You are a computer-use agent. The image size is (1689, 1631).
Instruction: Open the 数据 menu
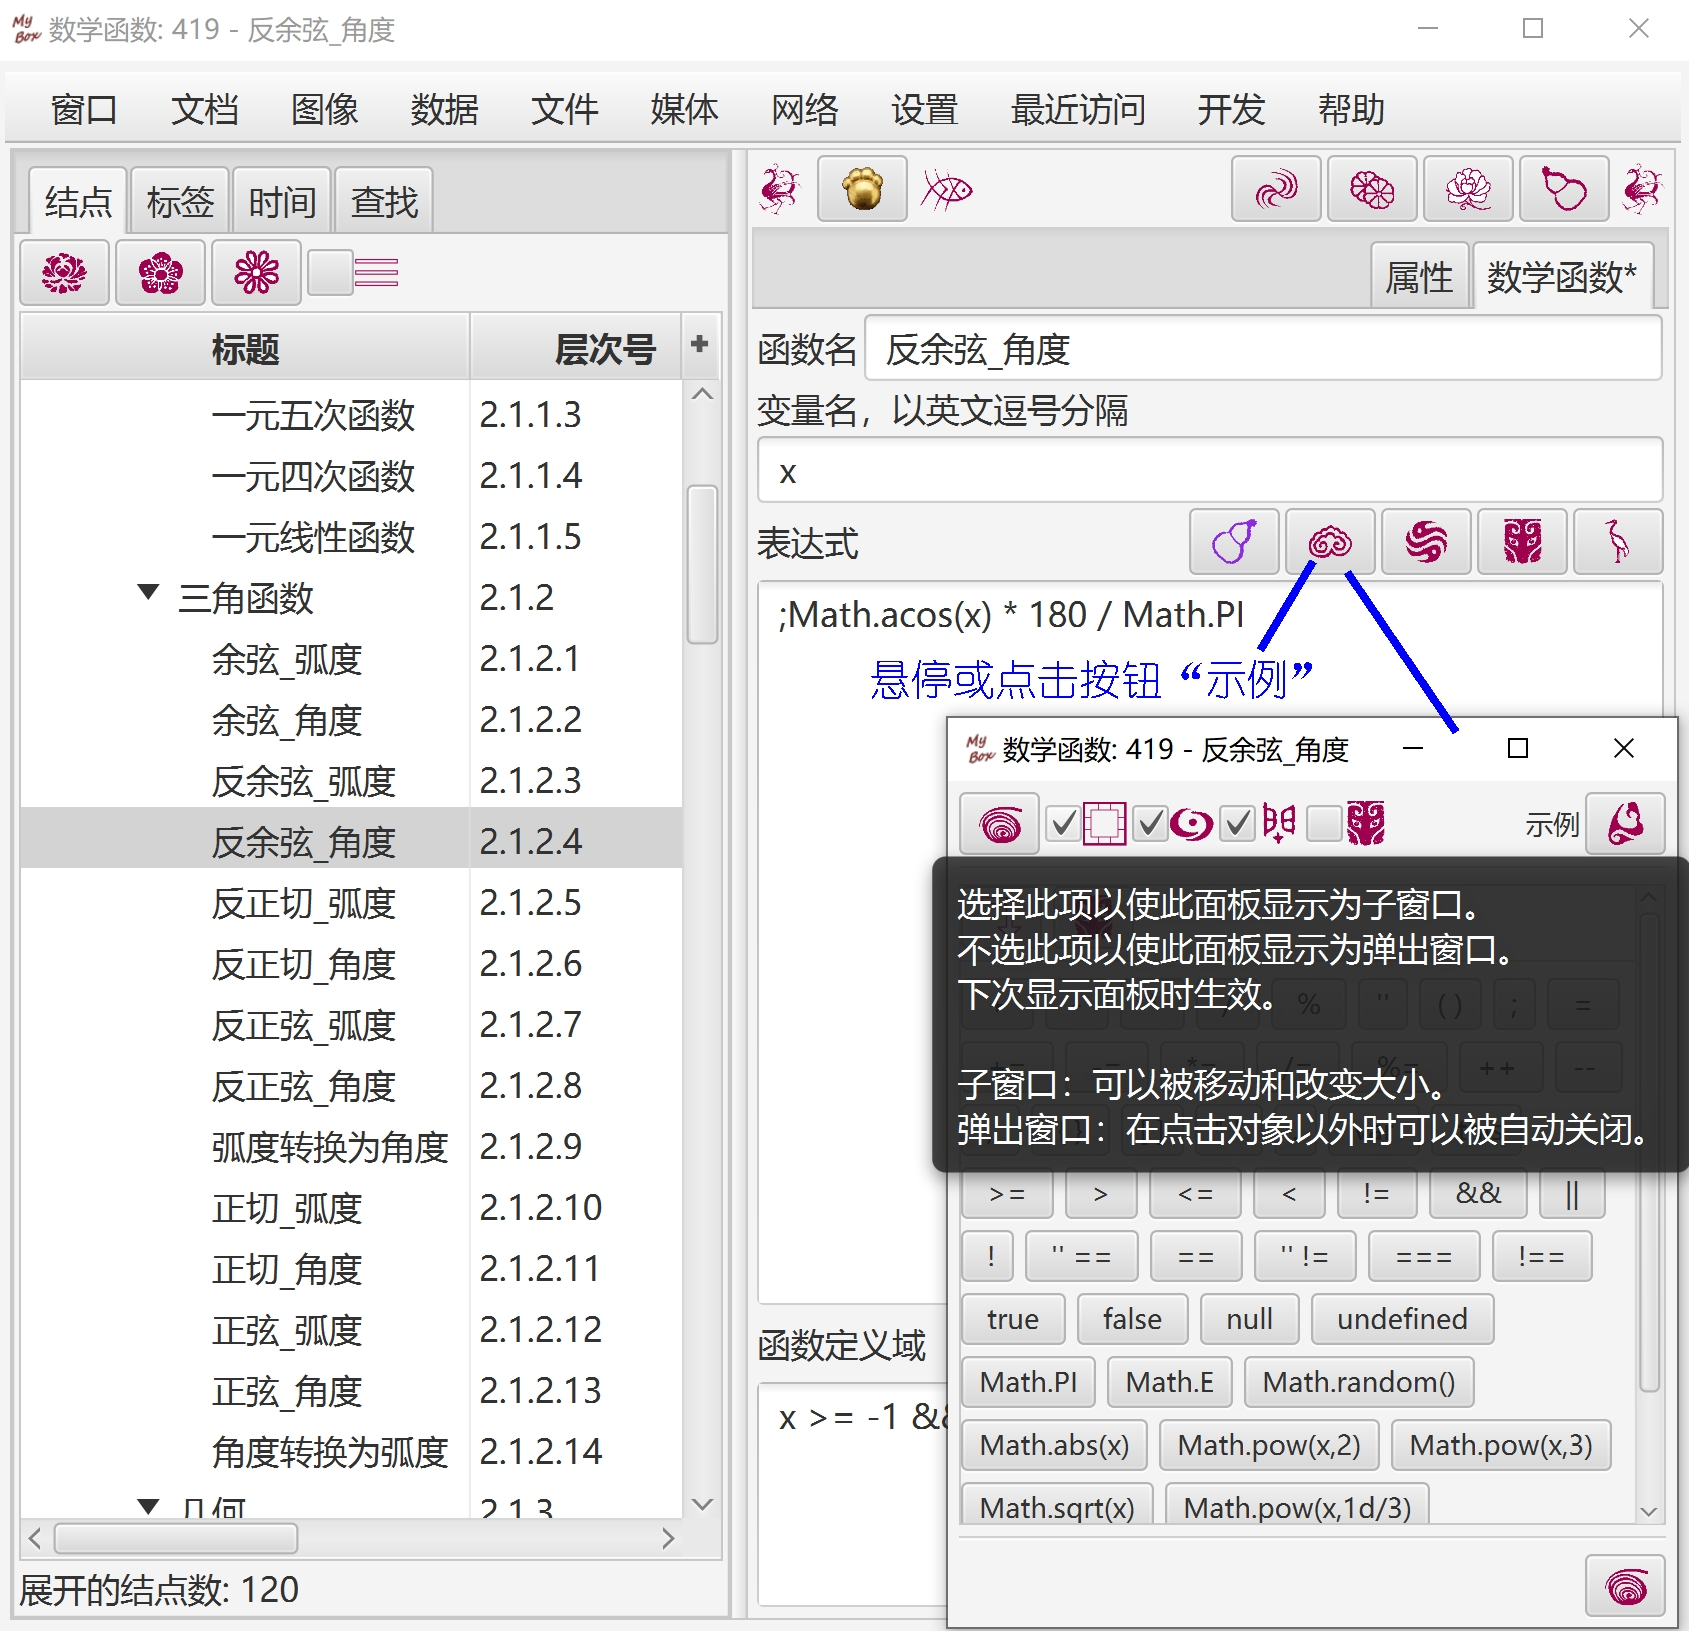click(444, 109)
